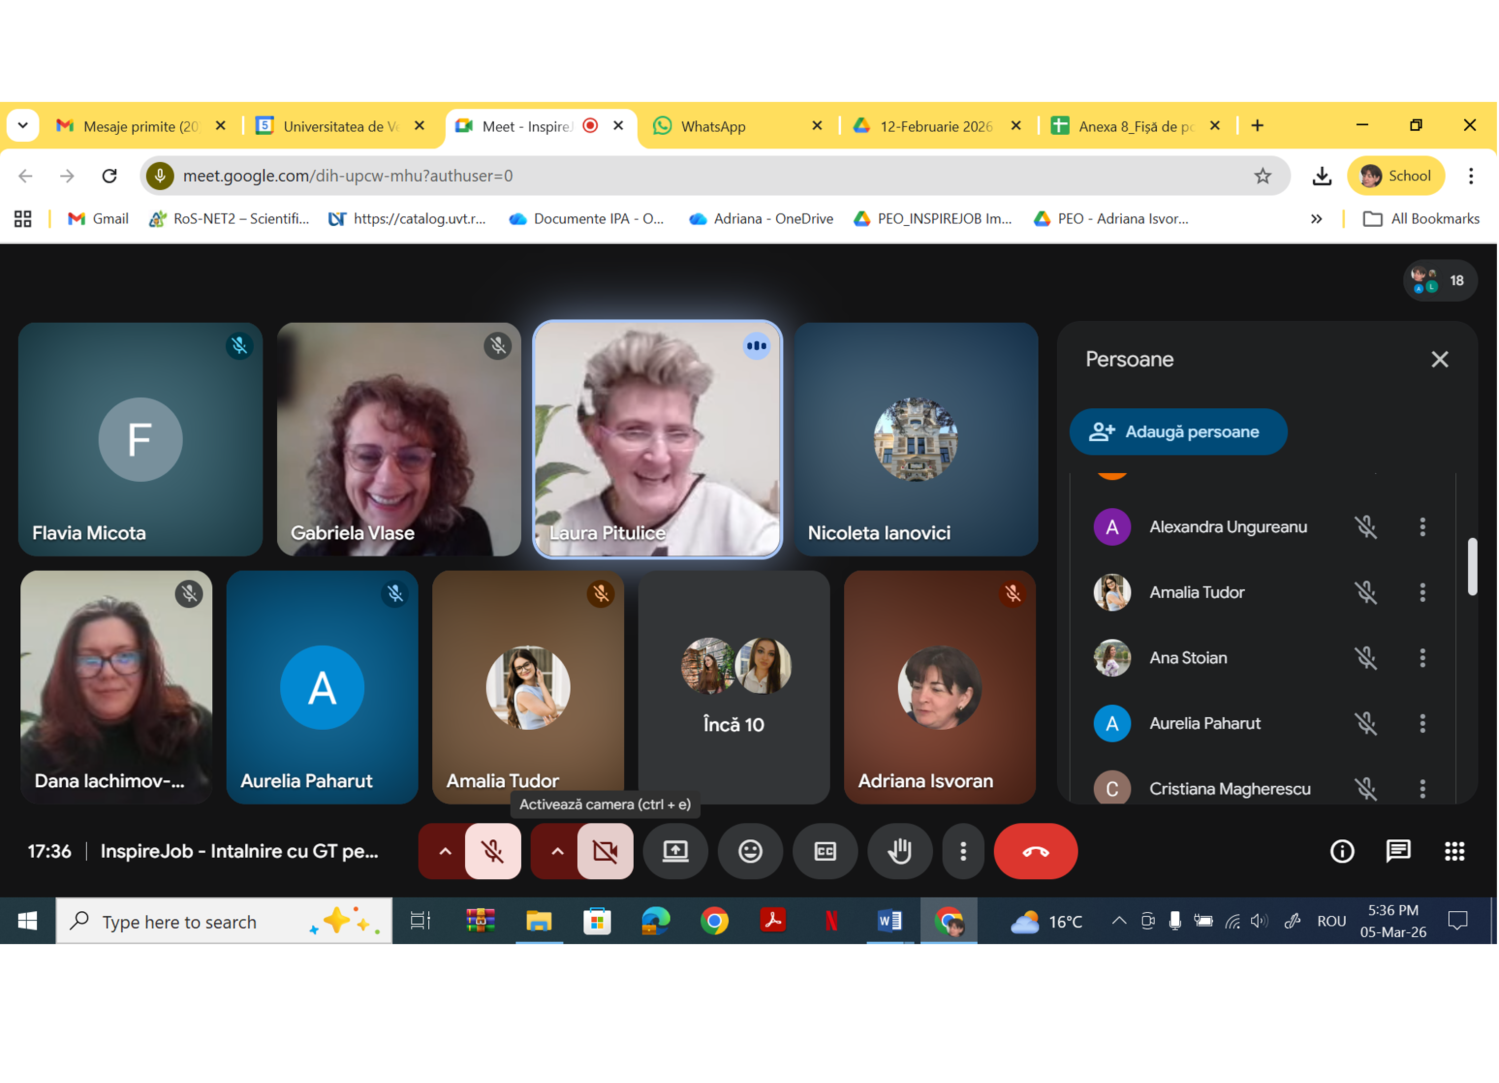The height and width of the screenshot is (1083, 1499).
Task: Click the red leave call button
Action: click(1035, 851)
